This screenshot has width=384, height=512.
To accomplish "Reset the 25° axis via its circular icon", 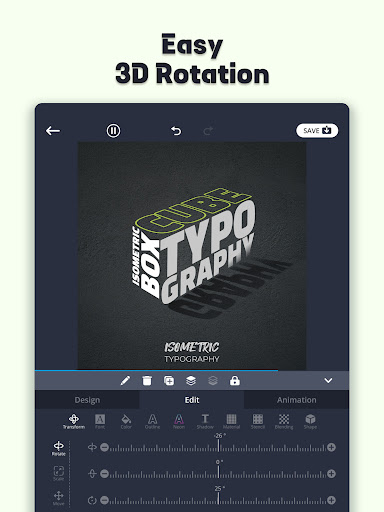I will click(92, 500).
